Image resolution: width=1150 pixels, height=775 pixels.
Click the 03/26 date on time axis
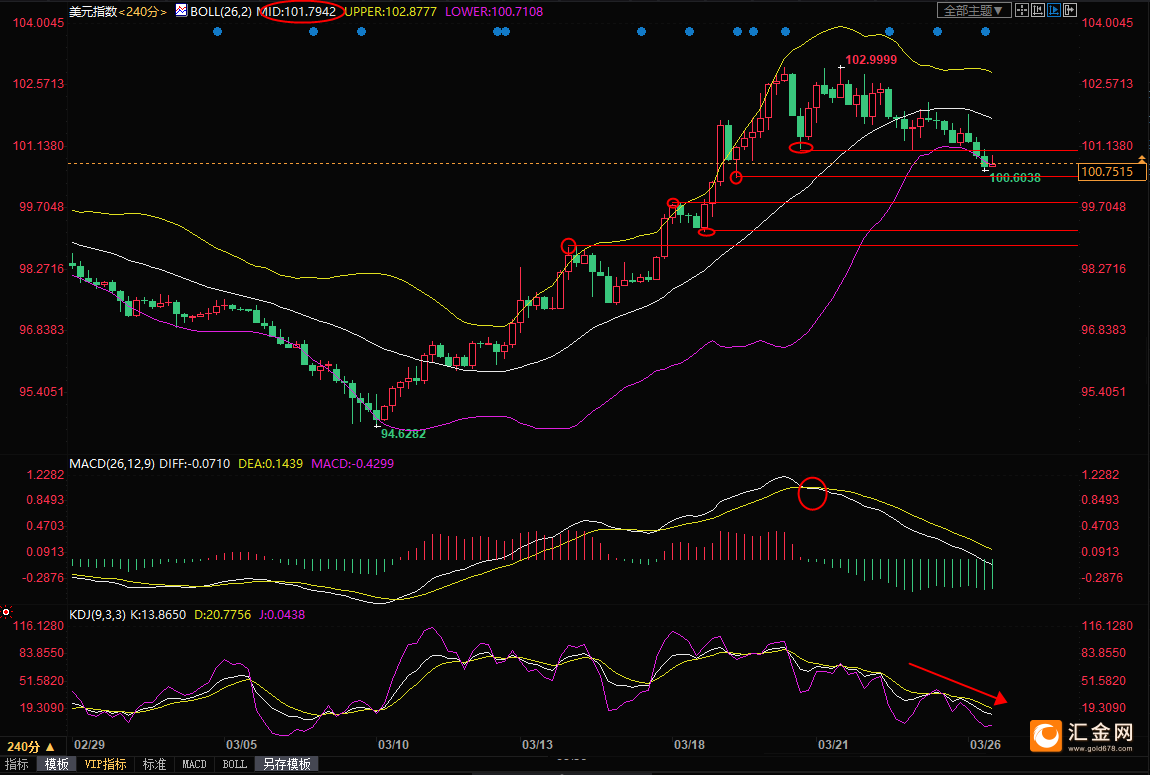pyautogui.click(x=986, y=745)
